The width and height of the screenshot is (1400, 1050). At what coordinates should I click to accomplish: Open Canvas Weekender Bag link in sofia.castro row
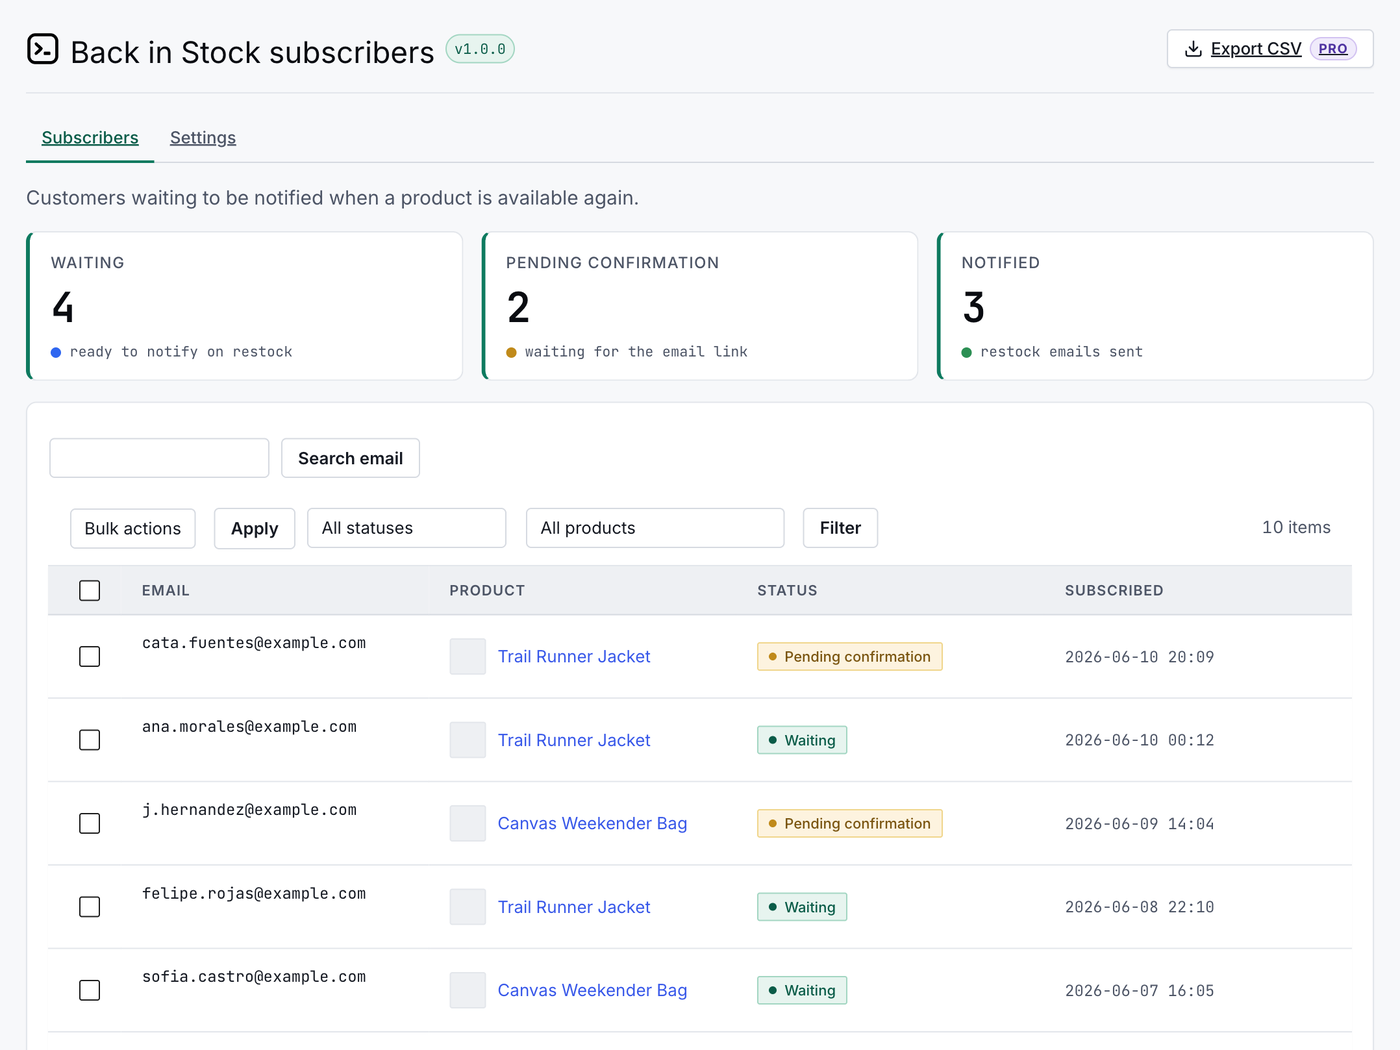[592, 990]
